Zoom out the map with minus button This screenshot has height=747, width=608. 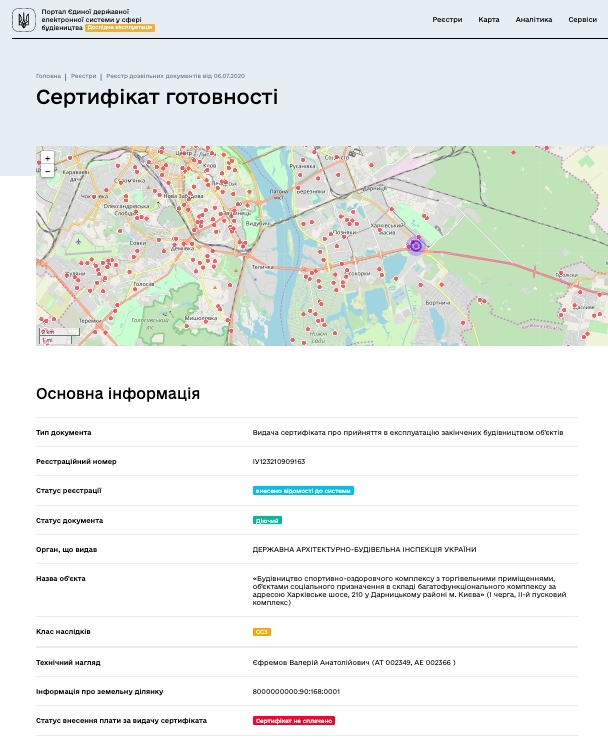[47, 171]
